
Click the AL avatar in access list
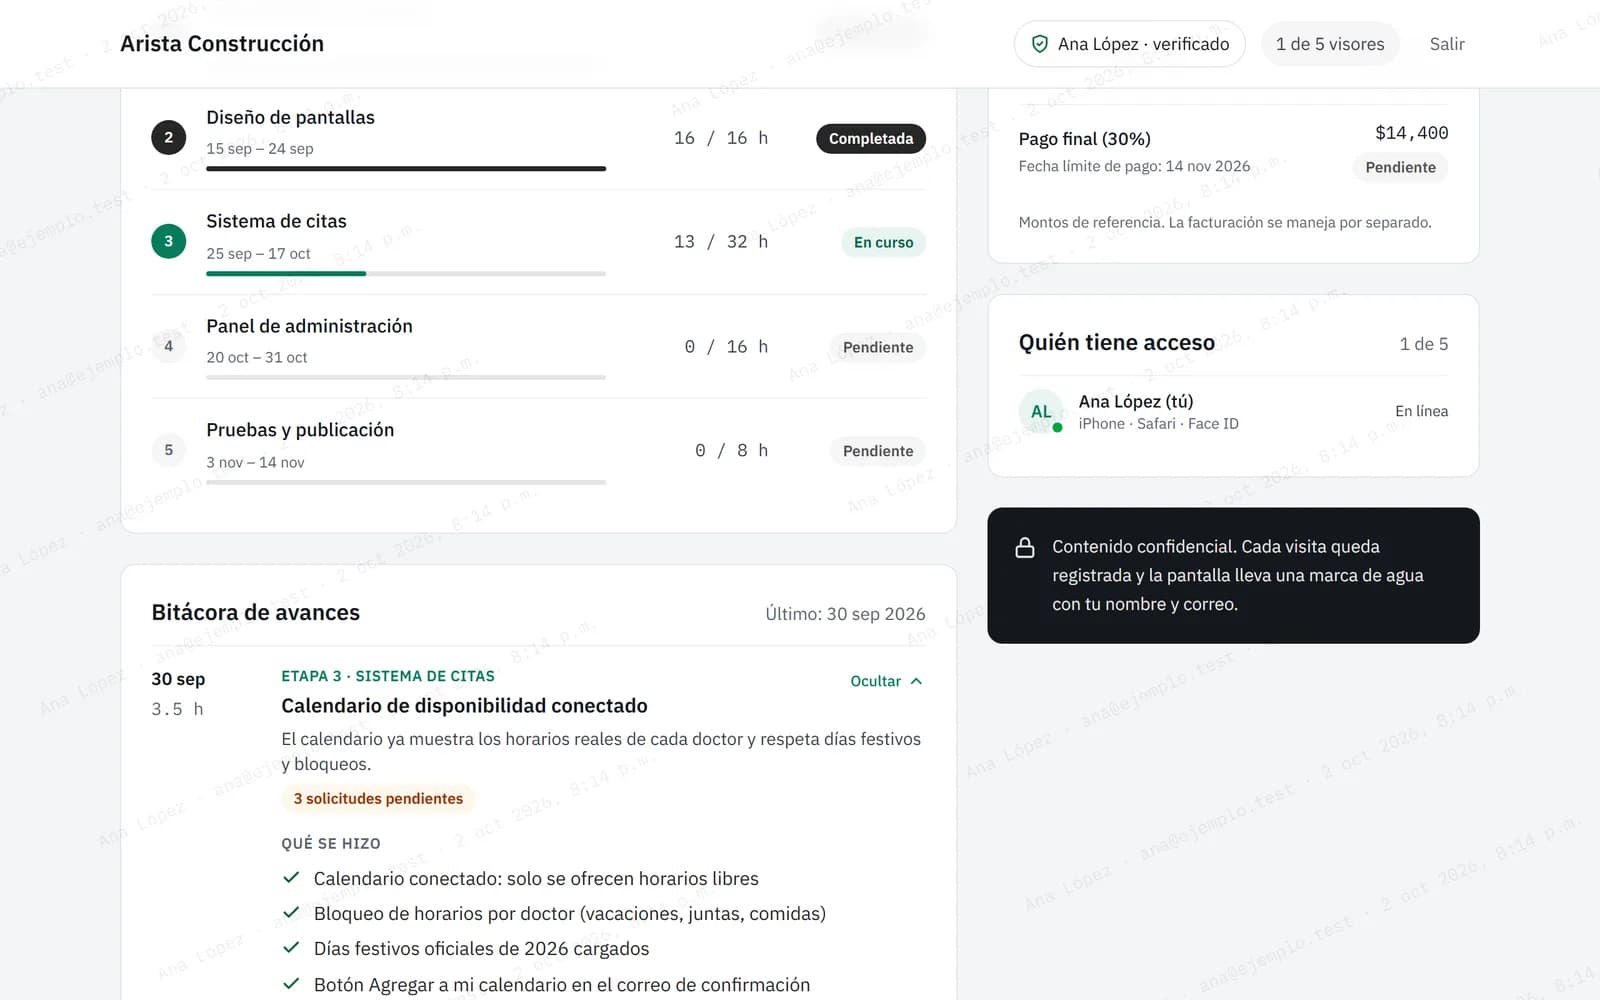(x=1041, y=411)
